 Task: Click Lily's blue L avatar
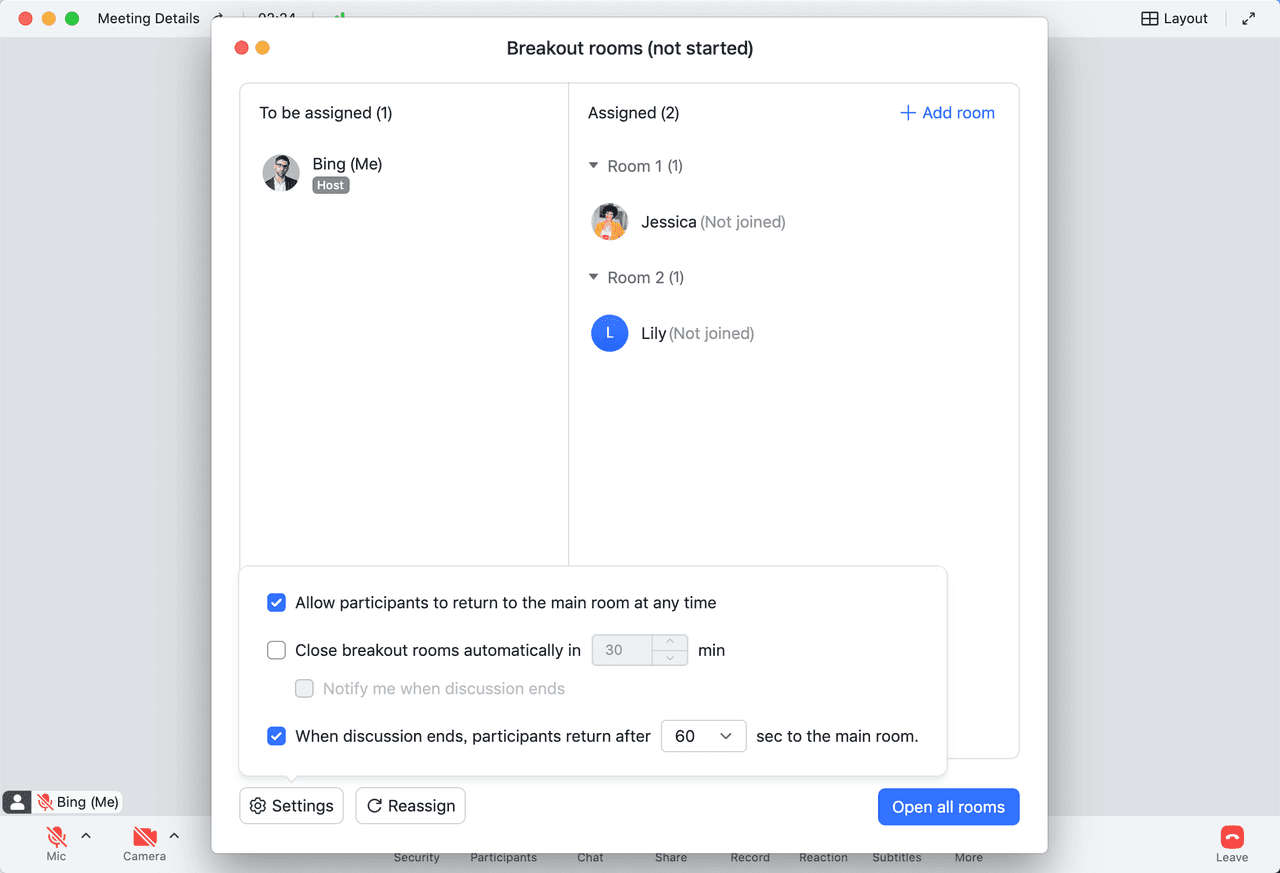pyautogui.click(x=610, y=333)
